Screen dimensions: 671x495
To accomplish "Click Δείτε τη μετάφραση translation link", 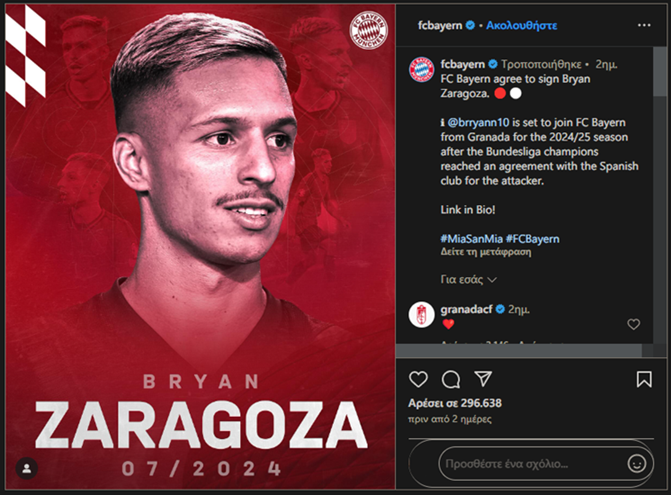I will coord(486,252).
